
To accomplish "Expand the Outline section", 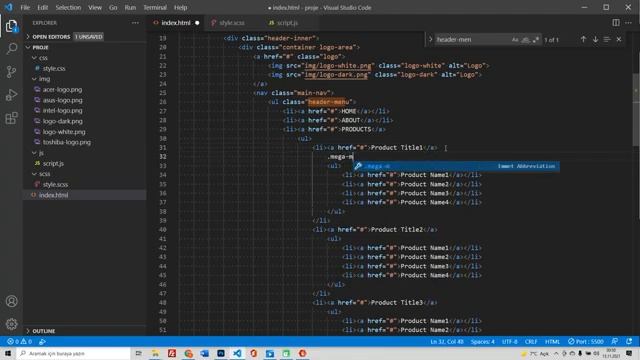I will 28,331.
